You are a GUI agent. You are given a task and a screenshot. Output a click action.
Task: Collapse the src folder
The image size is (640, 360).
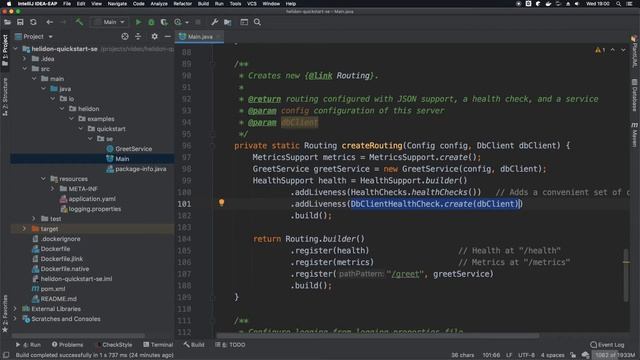[x=25, y=69]
